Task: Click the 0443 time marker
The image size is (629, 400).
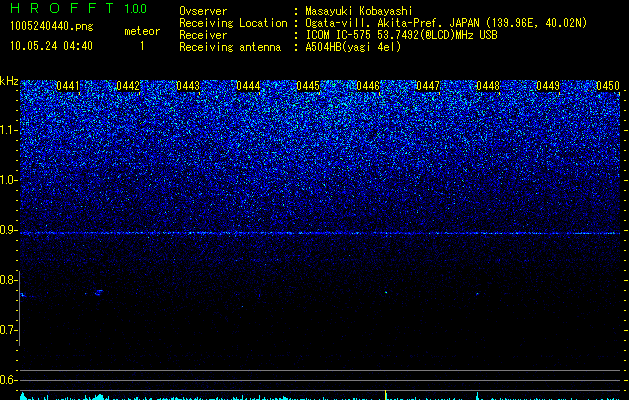Action: point(188,86)
